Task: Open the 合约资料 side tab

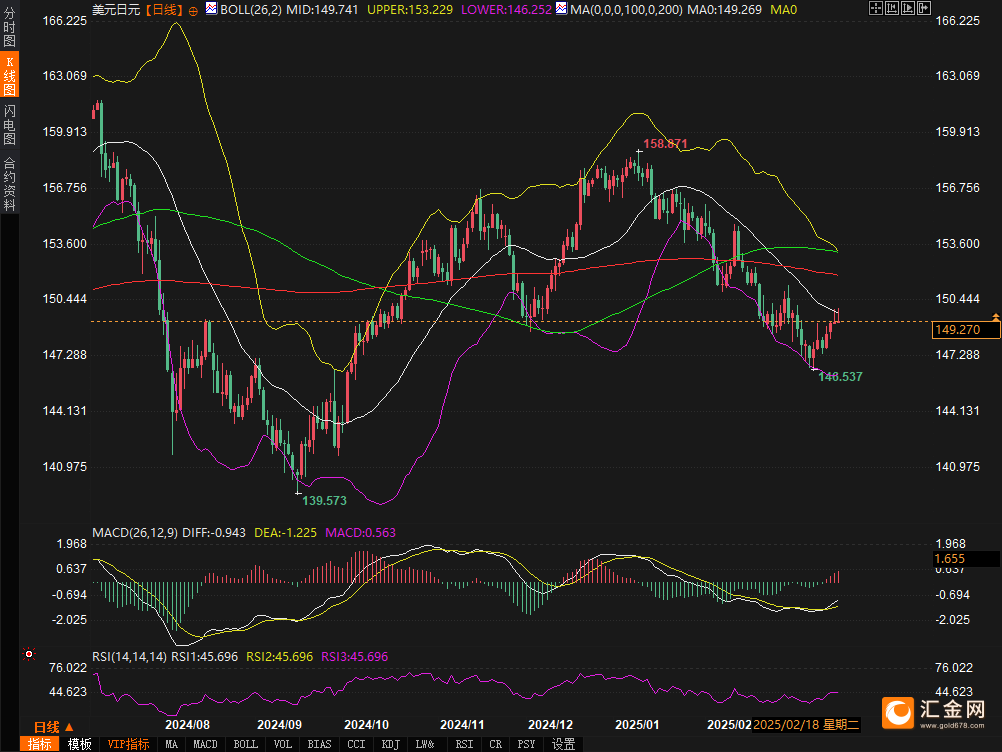Action: pos(10,183)
